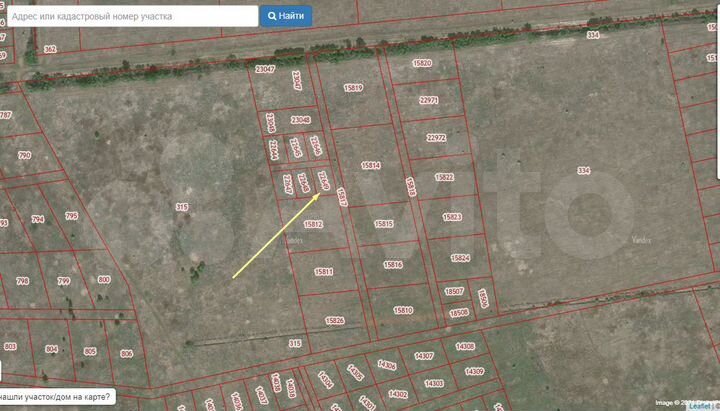Select parcel labeled 15820
720x411 pixels.
click(x=422, y=63)
